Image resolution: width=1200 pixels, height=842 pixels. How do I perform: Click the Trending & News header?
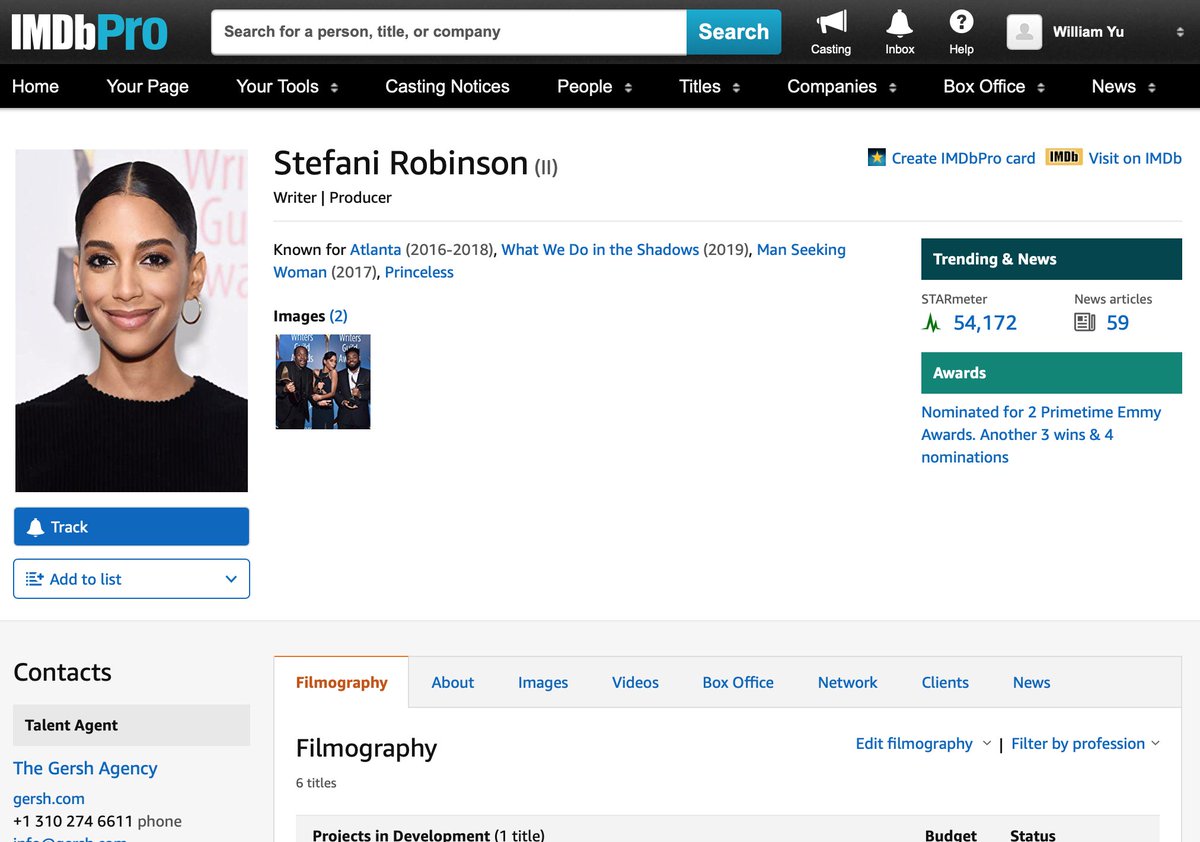click(1051, 259)
